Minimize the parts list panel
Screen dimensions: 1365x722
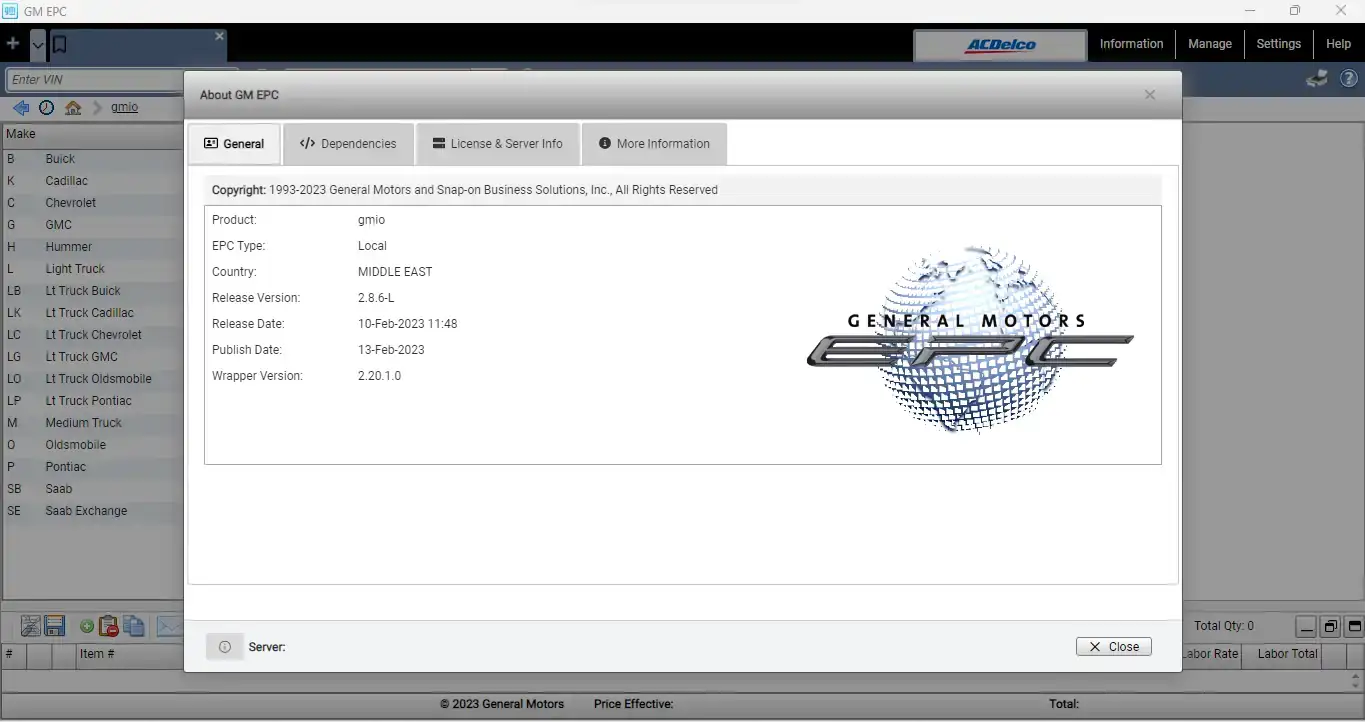click(x=1306, y=627)
